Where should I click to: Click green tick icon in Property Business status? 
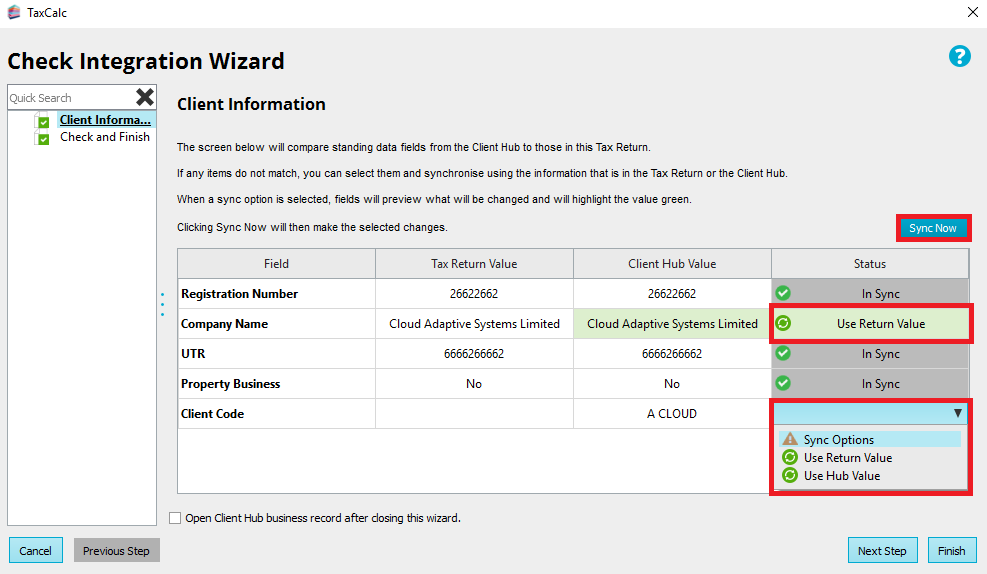click(784, 383)
